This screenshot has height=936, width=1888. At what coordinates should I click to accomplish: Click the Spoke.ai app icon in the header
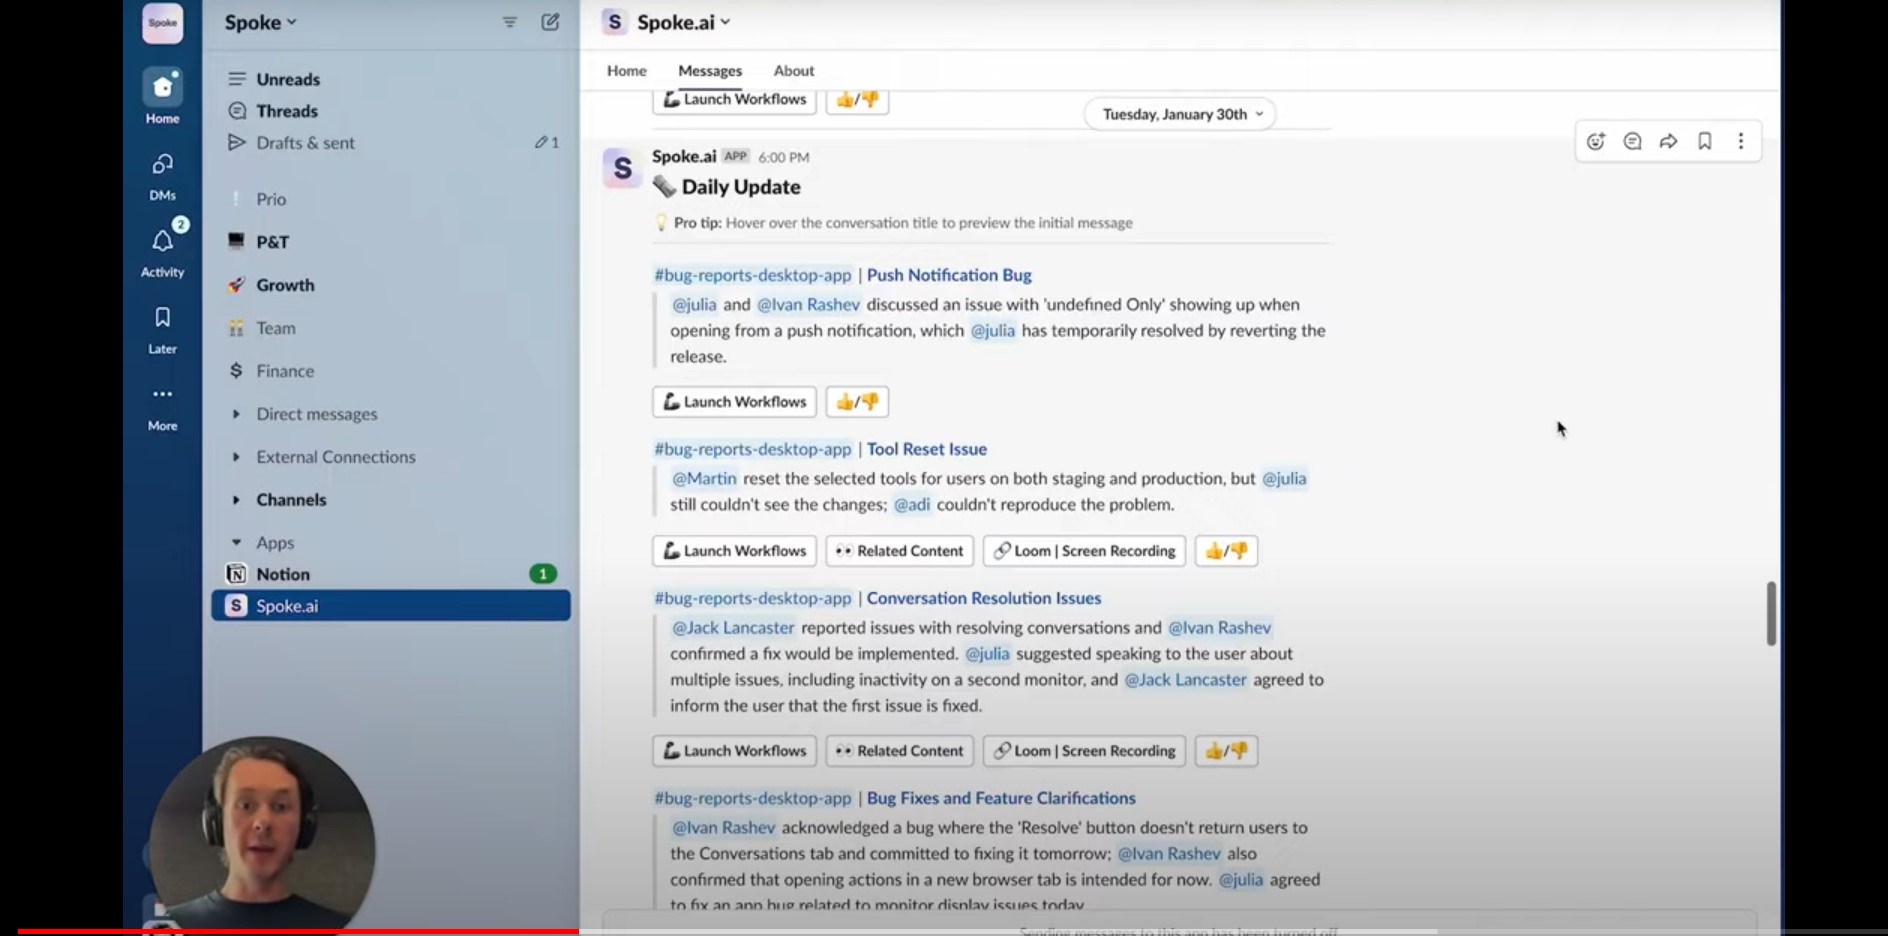pos(614,22)
